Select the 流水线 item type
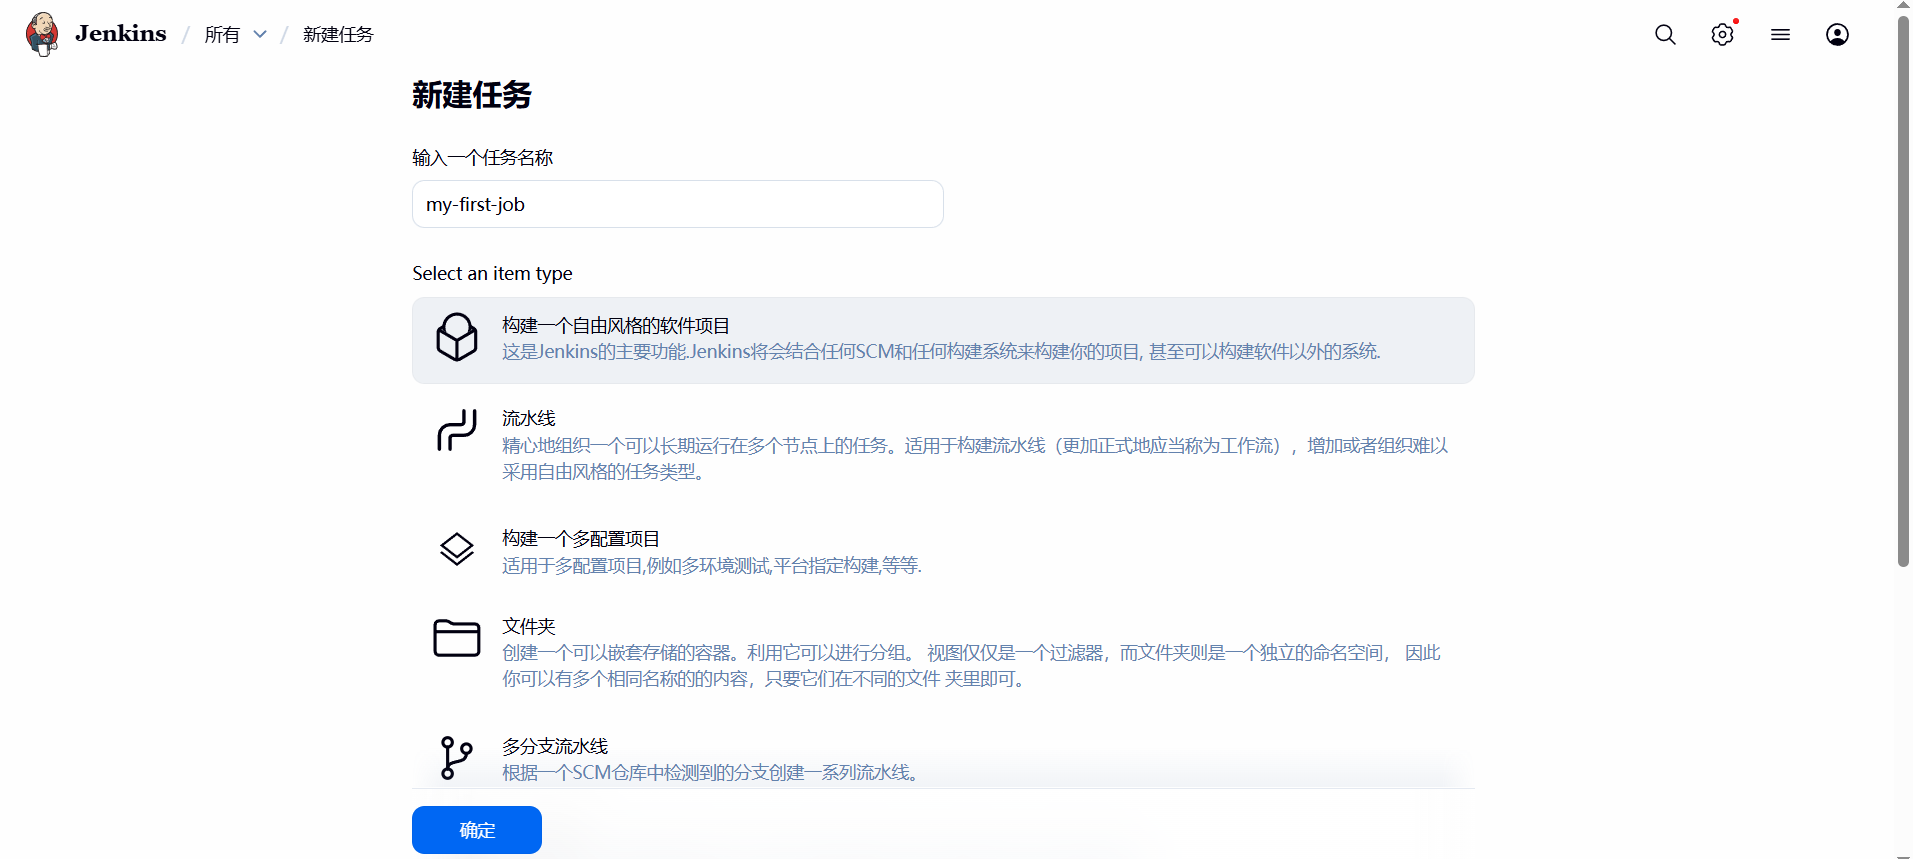Image resolution: width=1913 pixels, height=859 pixels. tap(529, 419)
